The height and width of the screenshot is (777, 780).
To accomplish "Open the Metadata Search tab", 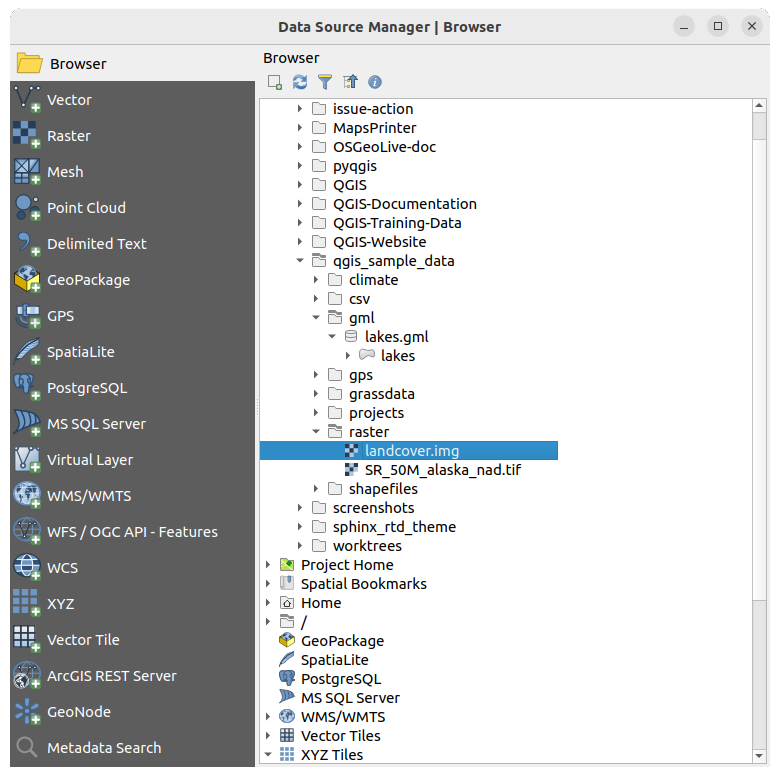I will (x=103, y=748).
